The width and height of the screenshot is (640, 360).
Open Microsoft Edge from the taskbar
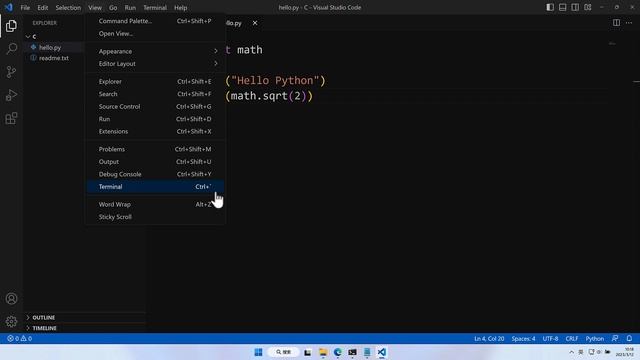coord(338,352)
